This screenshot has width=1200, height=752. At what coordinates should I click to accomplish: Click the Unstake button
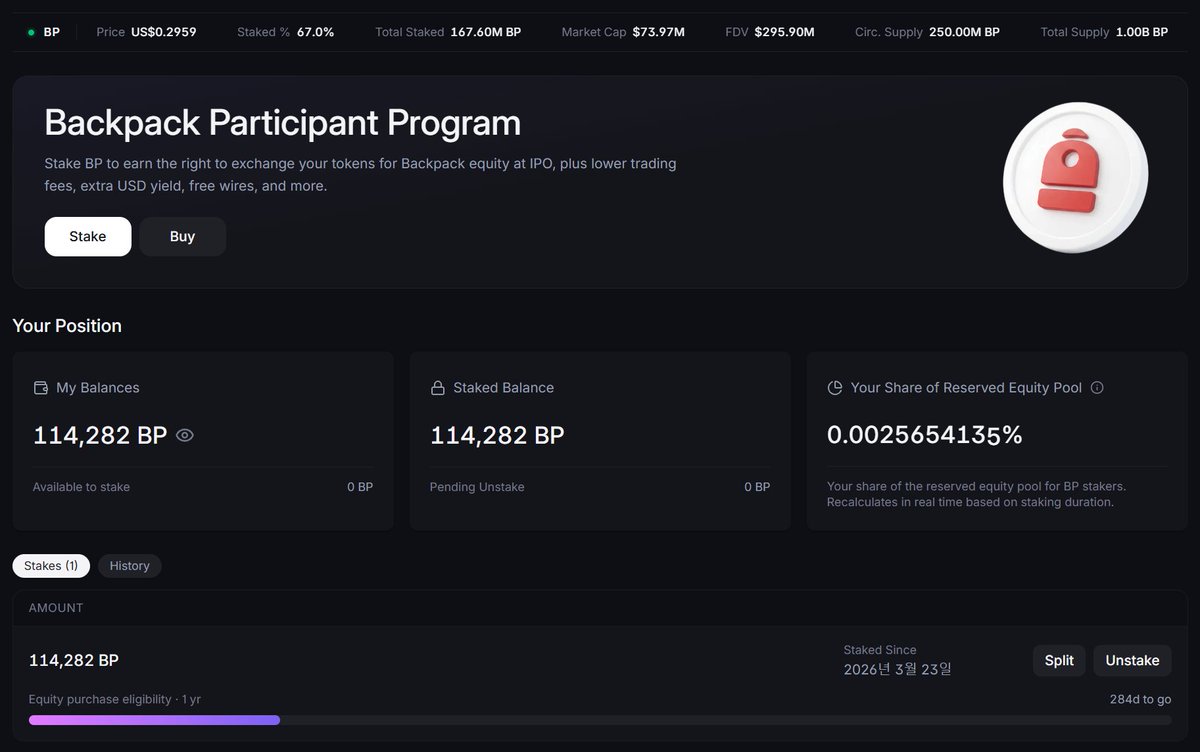click(x=1132, y=661)
